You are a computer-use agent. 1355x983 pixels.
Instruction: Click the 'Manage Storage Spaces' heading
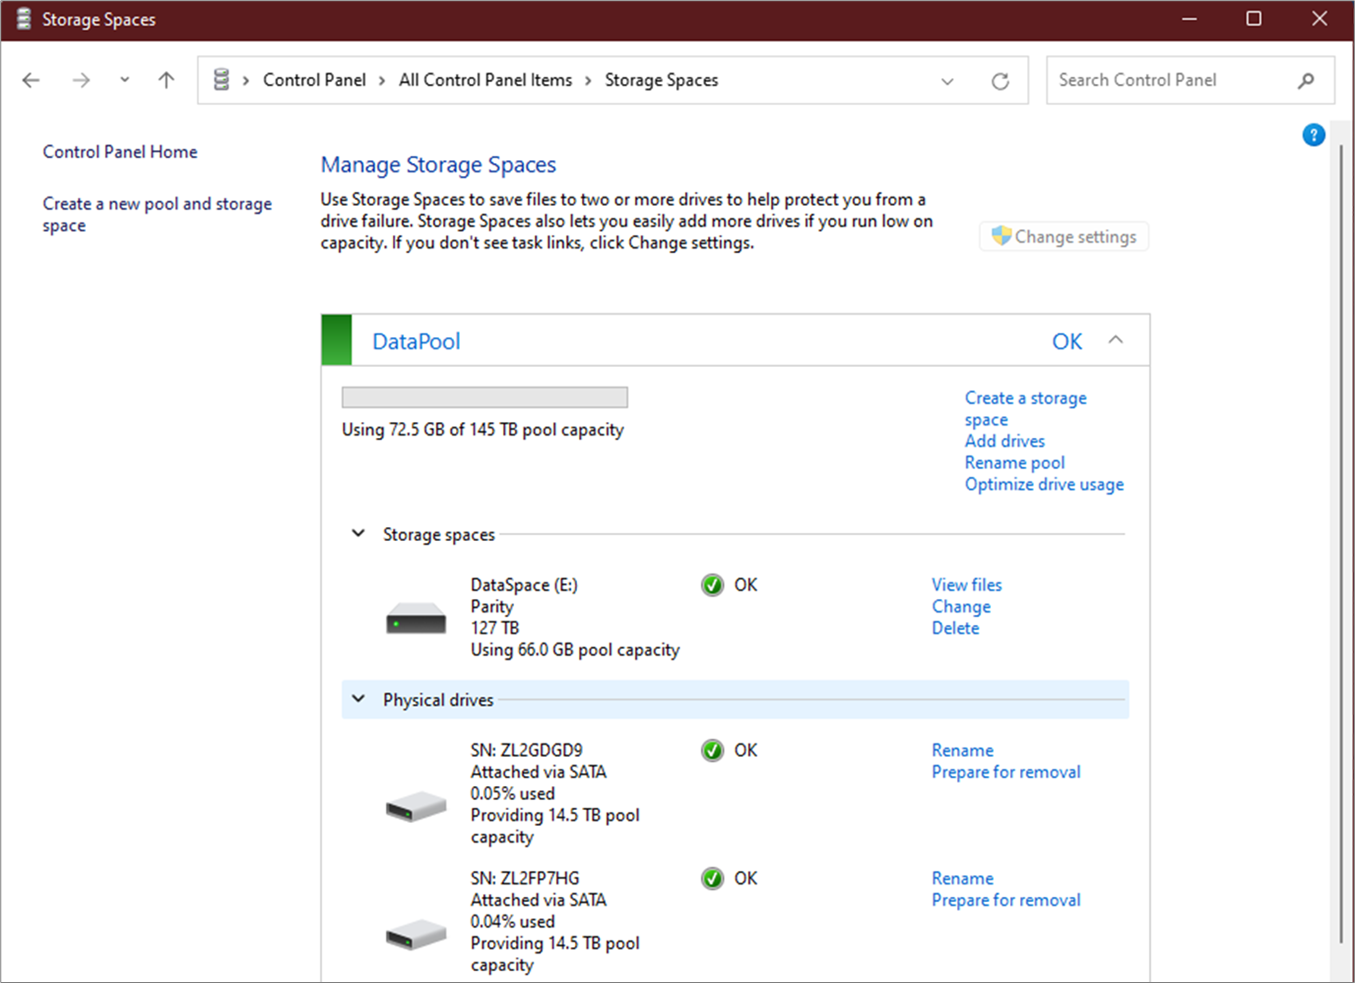(438, 165)
